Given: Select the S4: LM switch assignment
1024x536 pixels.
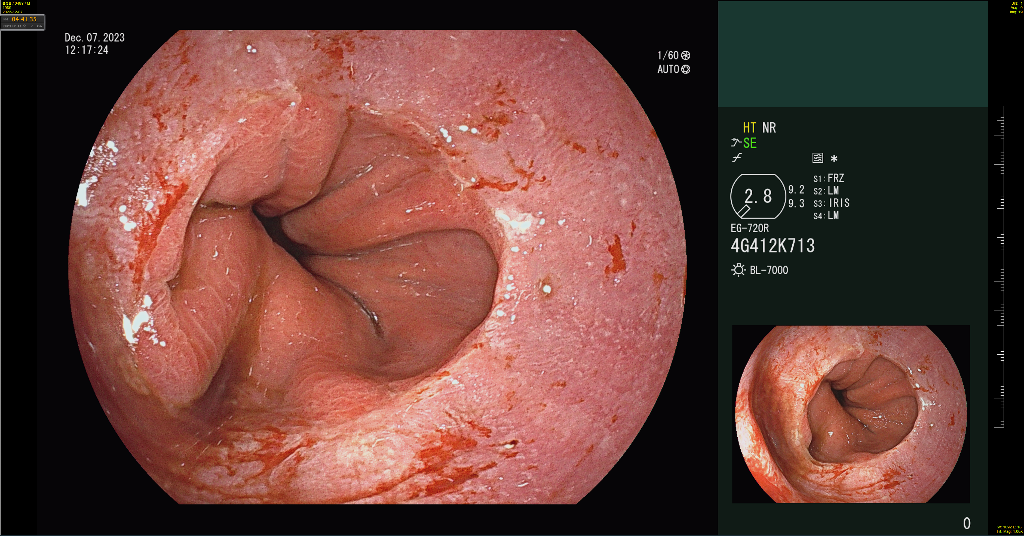Looking at the screenshot, I should (826, 215).
